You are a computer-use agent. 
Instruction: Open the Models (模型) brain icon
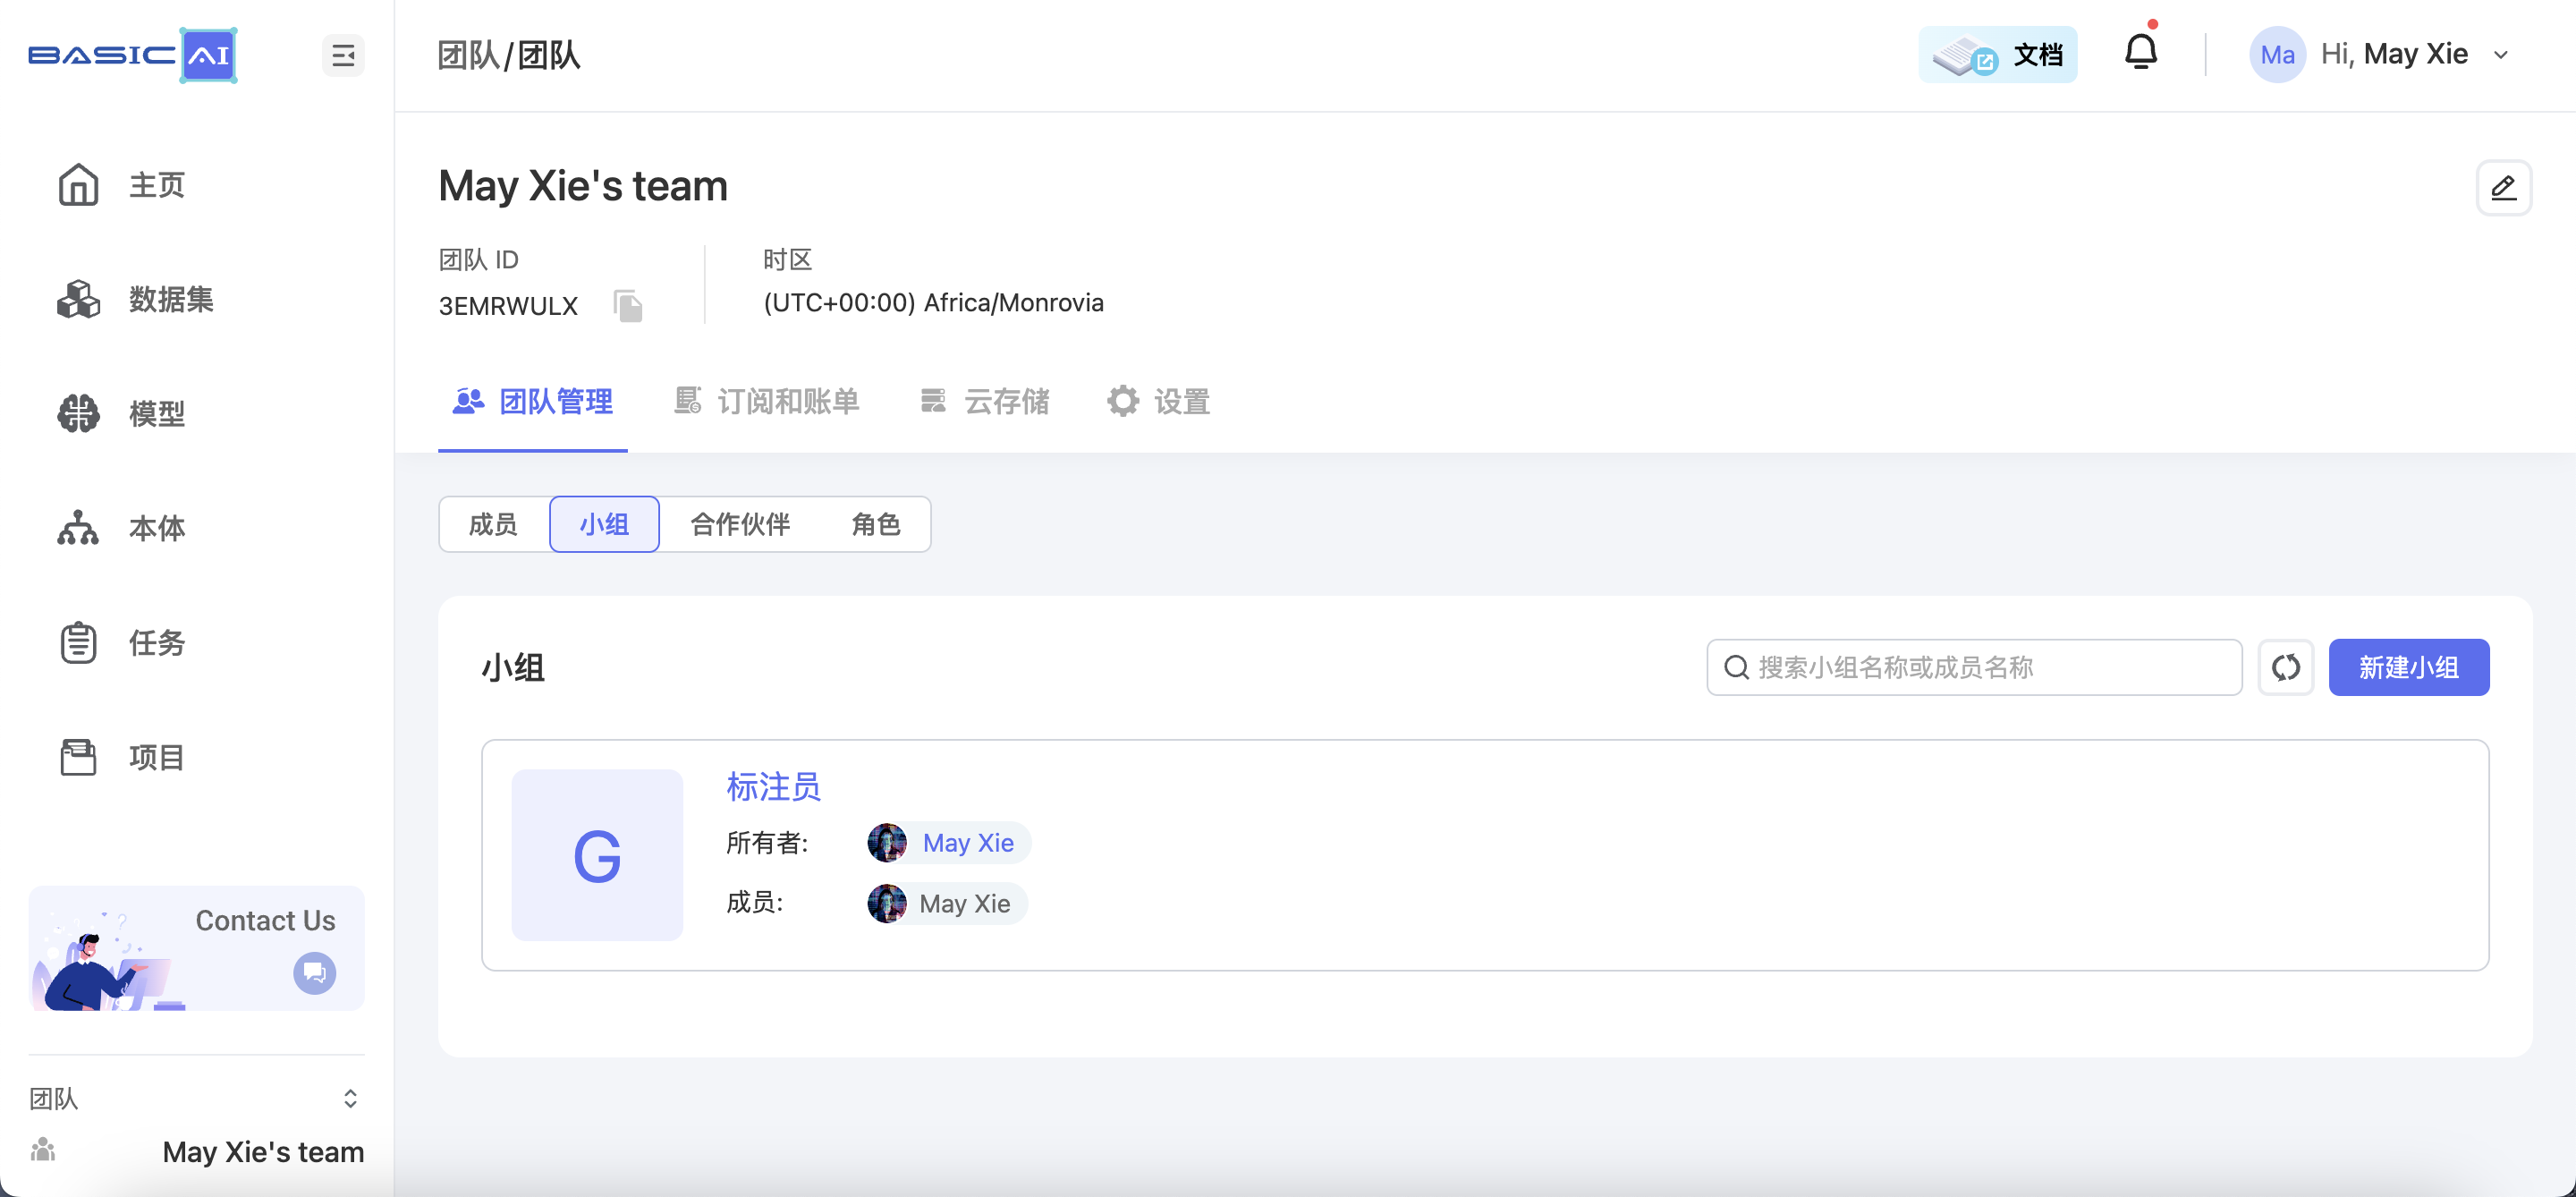pyautogui.click(x=78, y=413)
